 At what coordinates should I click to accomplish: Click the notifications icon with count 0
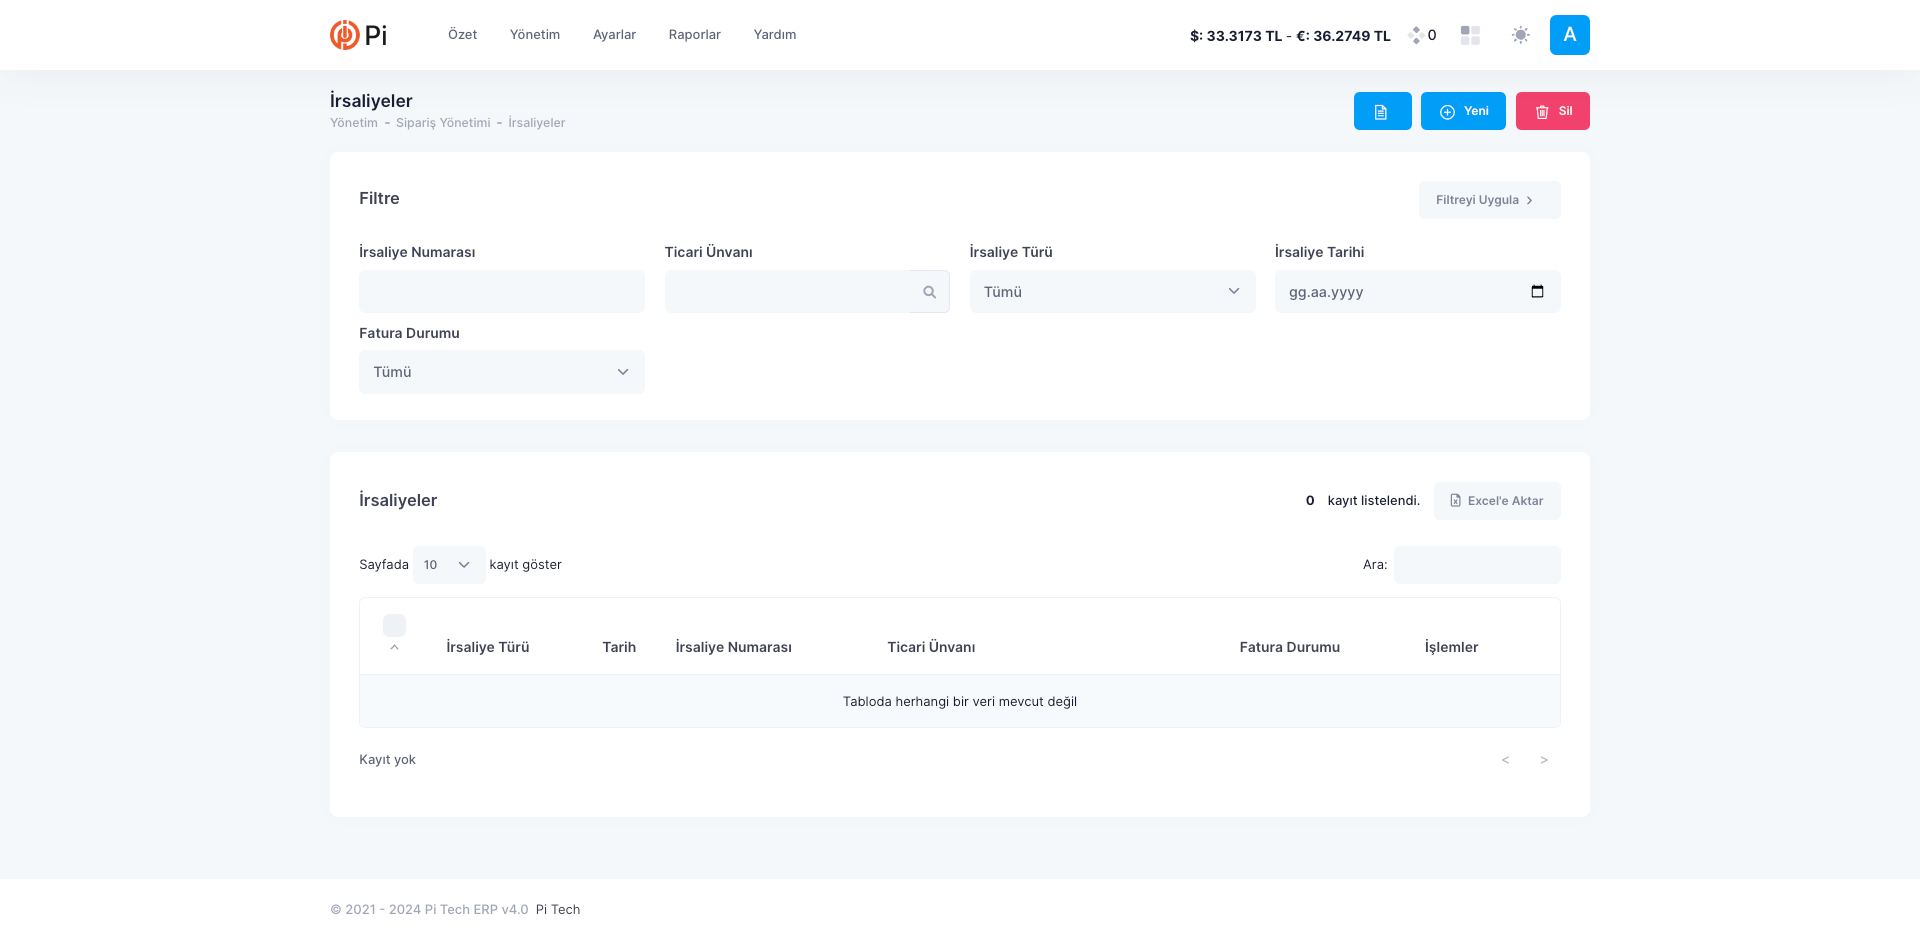pos(1422,35)
